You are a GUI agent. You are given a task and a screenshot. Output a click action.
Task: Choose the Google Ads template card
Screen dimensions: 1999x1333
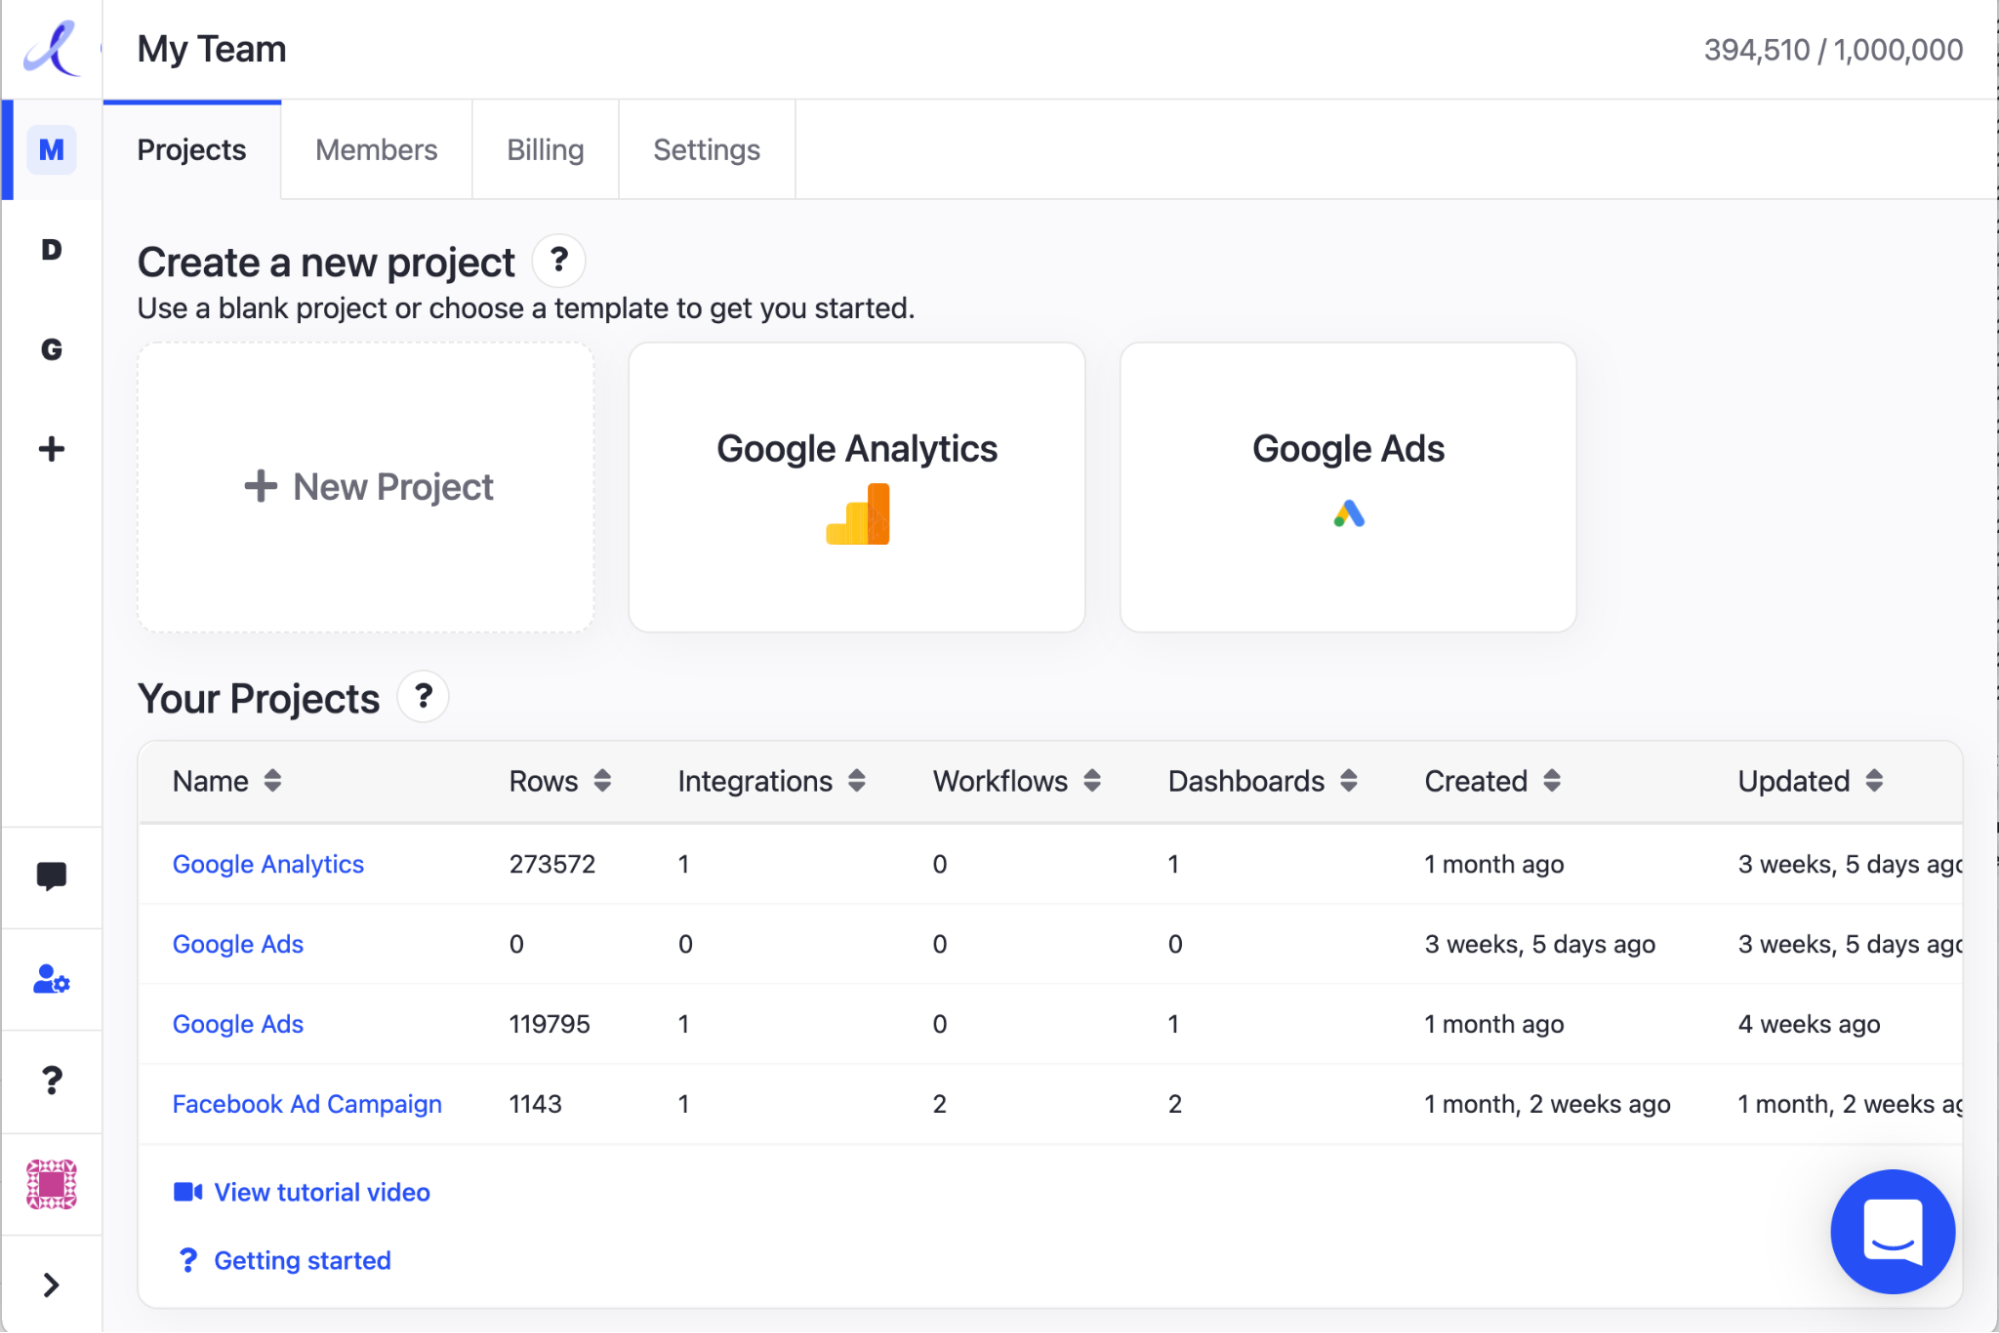pos(1348,487)
